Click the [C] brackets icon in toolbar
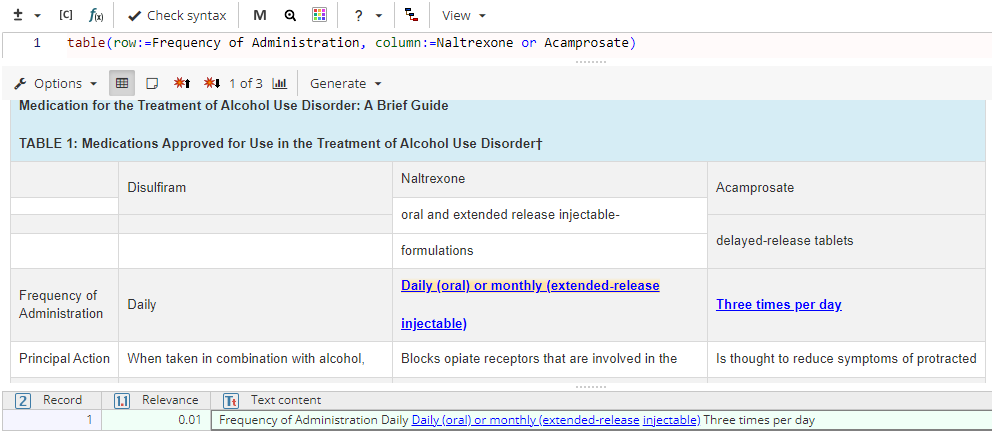This screenshot has width=992, height=432. point(66,15)
